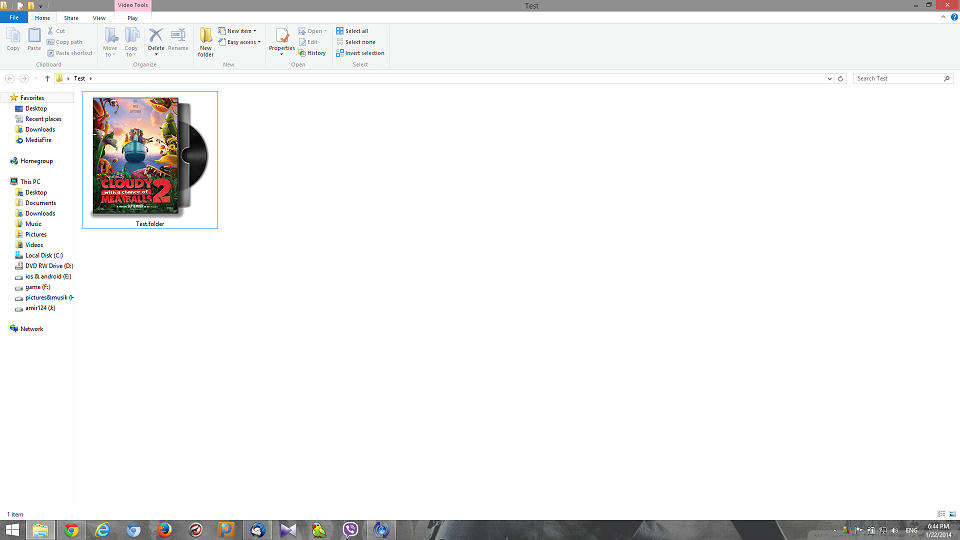Click the Edit button in Open group
This screenshot has height=540, width=960.
pos(308,42)
